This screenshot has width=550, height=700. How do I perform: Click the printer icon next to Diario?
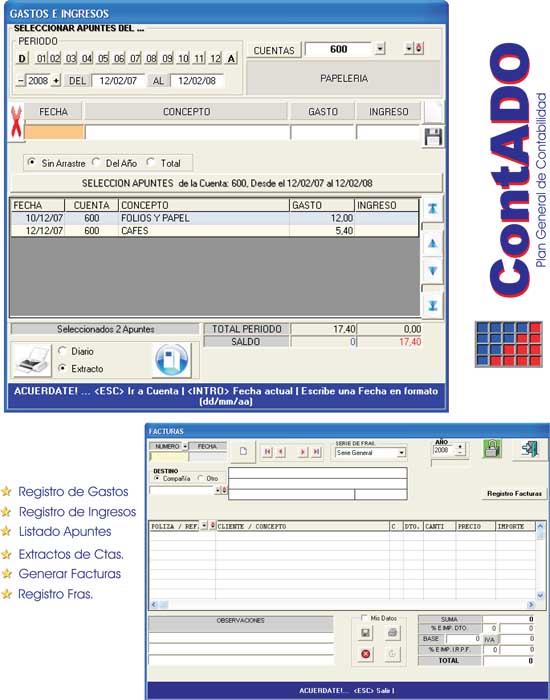[33, 360]
